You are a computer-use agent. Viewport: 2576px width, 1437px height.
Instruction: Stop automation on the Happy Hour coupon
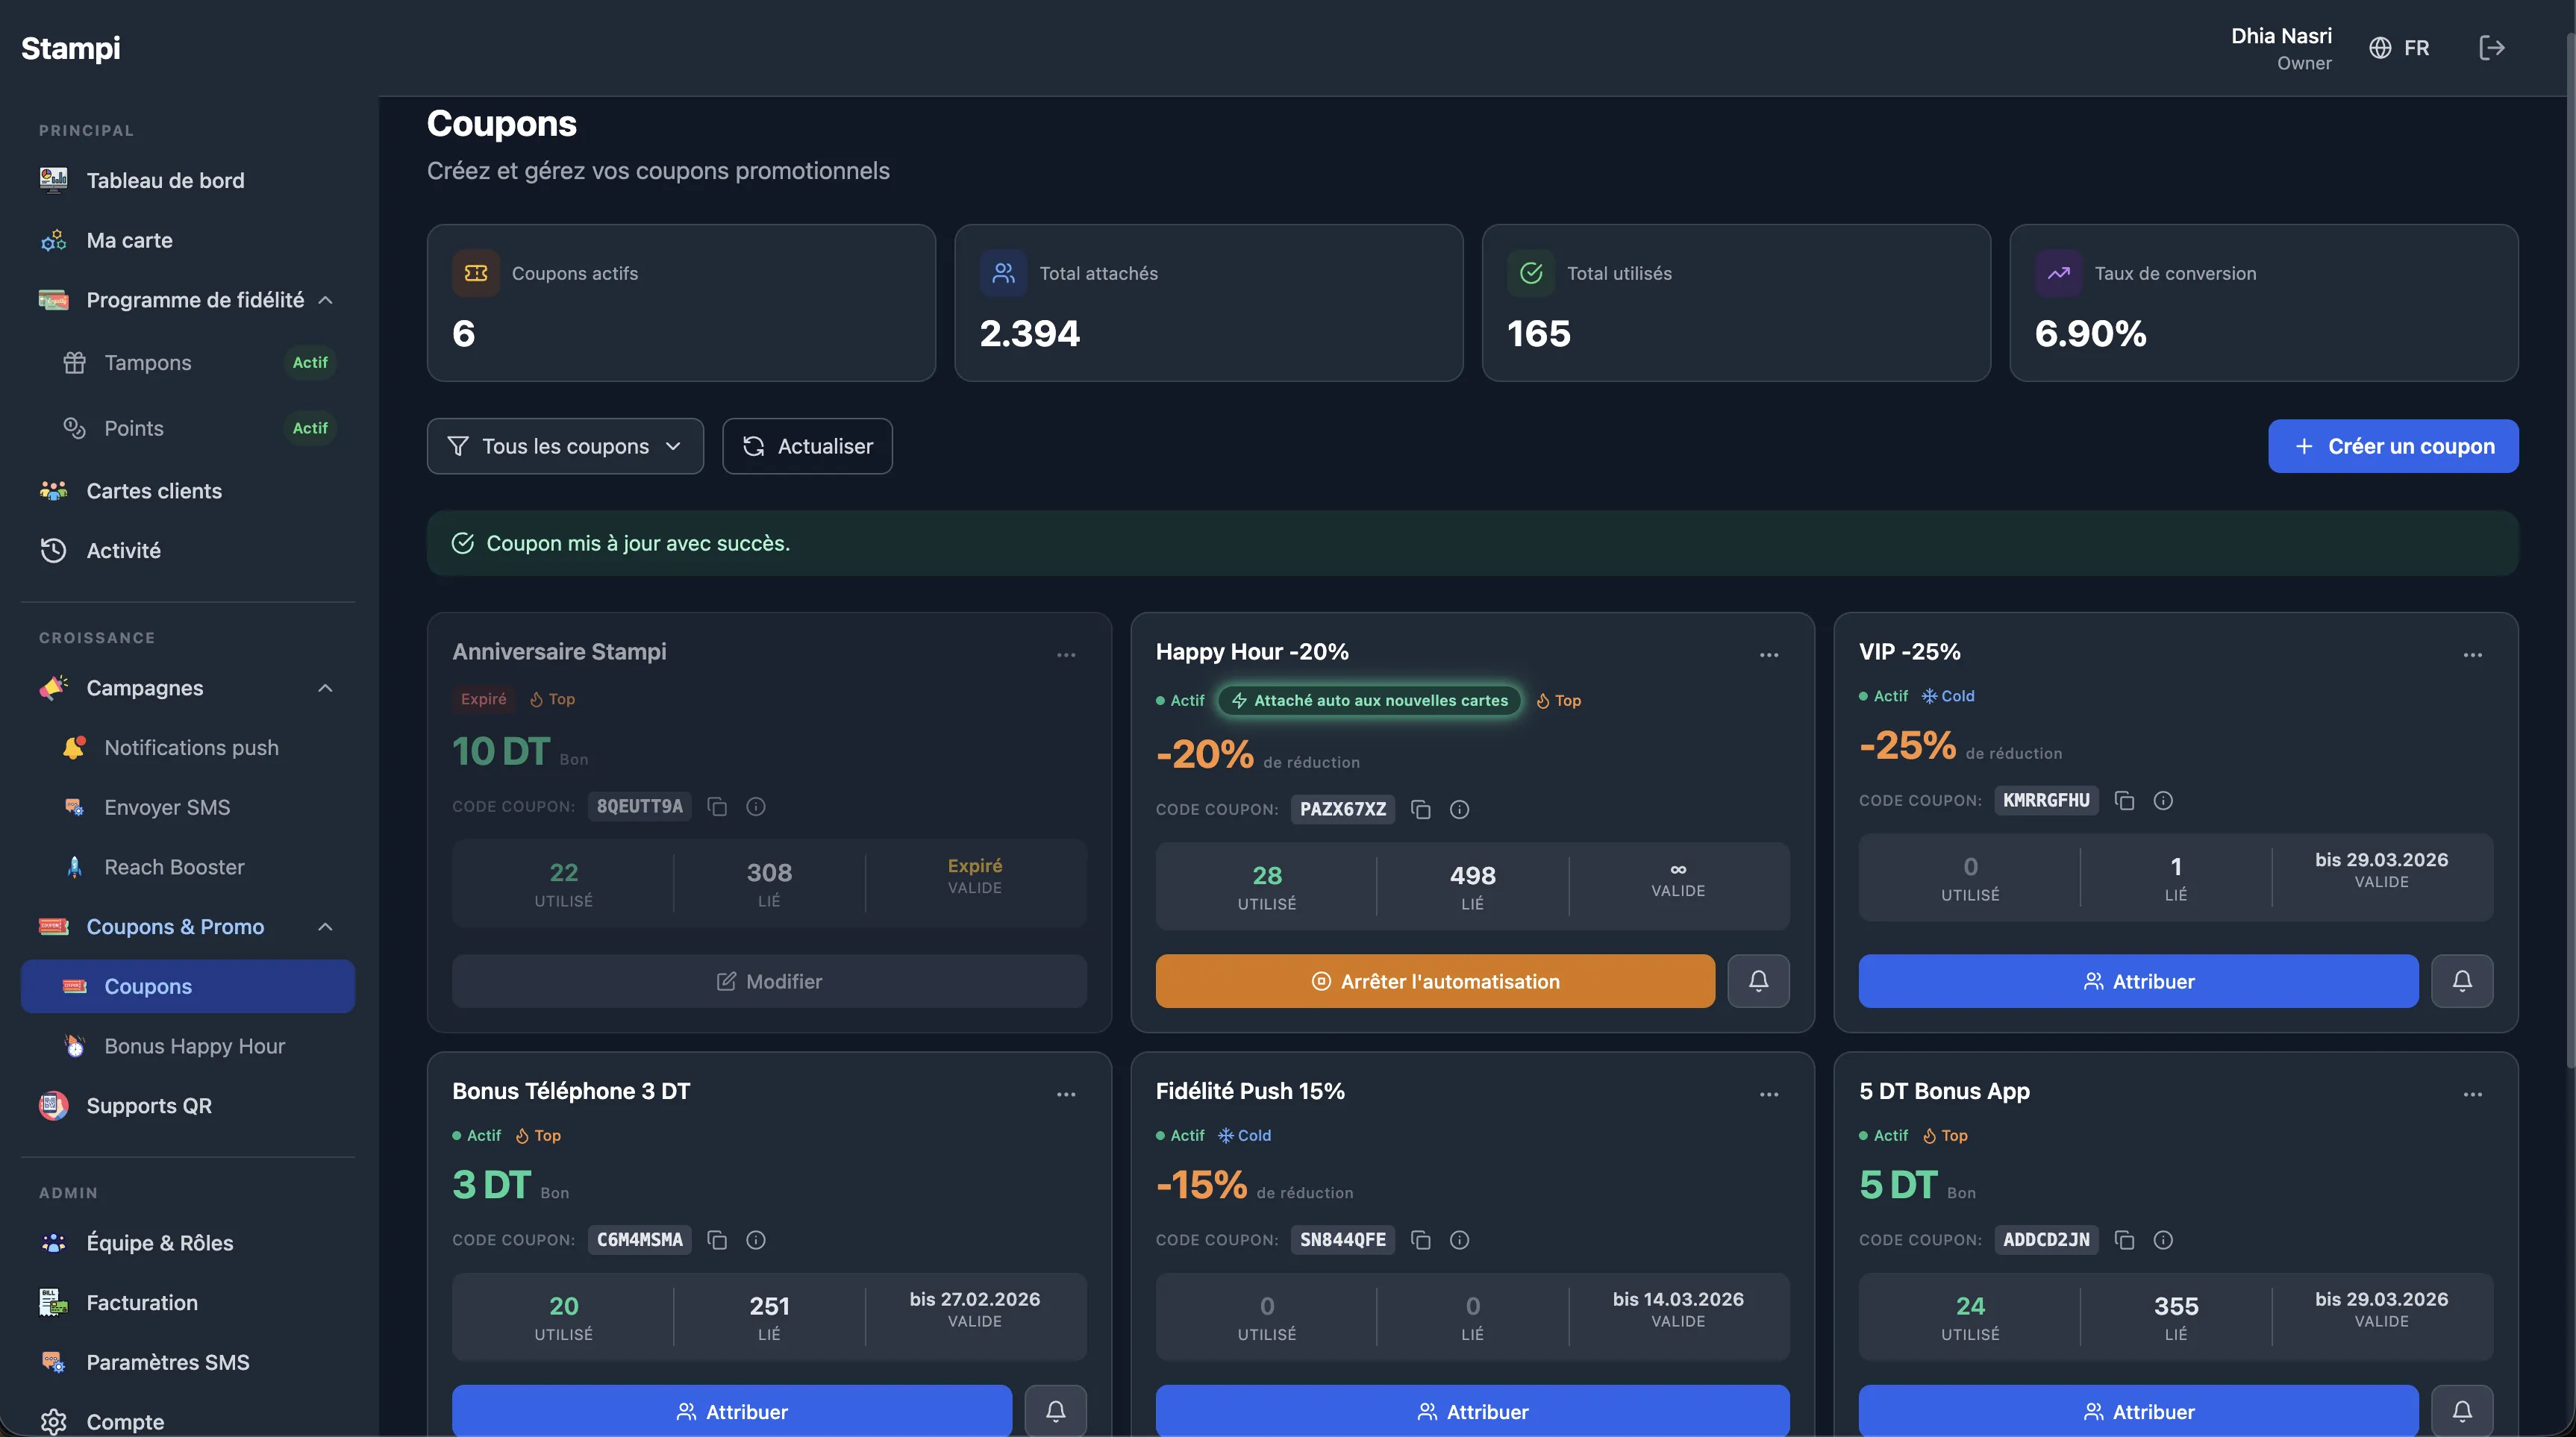point(1434,981)
